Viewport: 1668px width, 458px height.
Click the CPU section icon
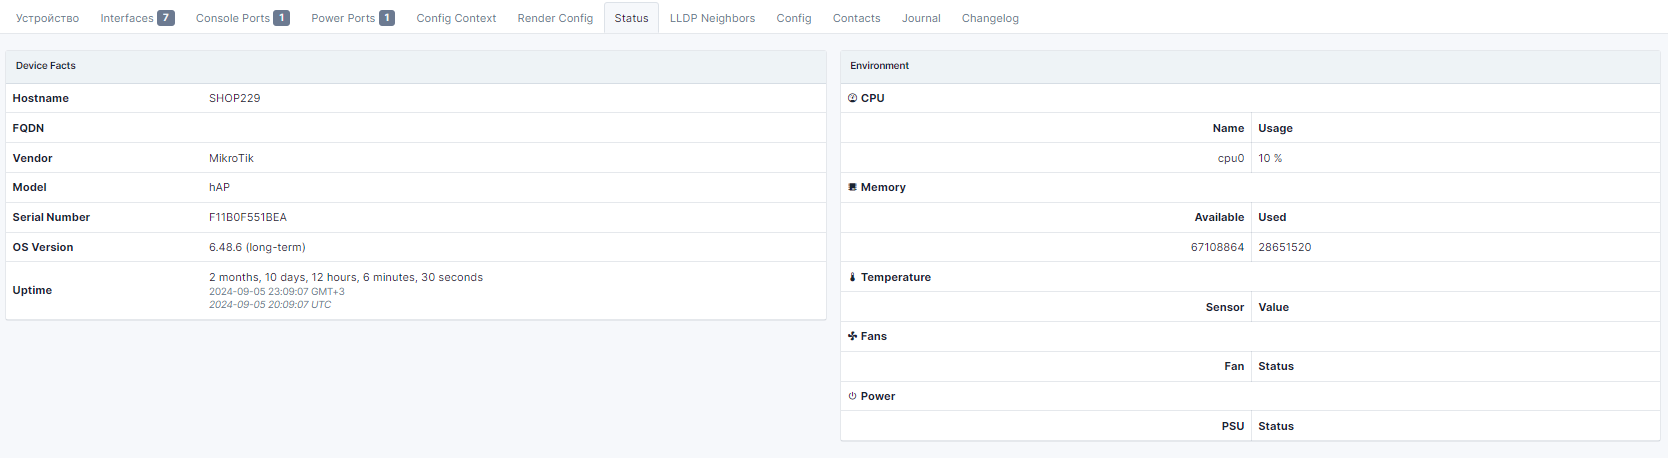(x=853, y=98)
